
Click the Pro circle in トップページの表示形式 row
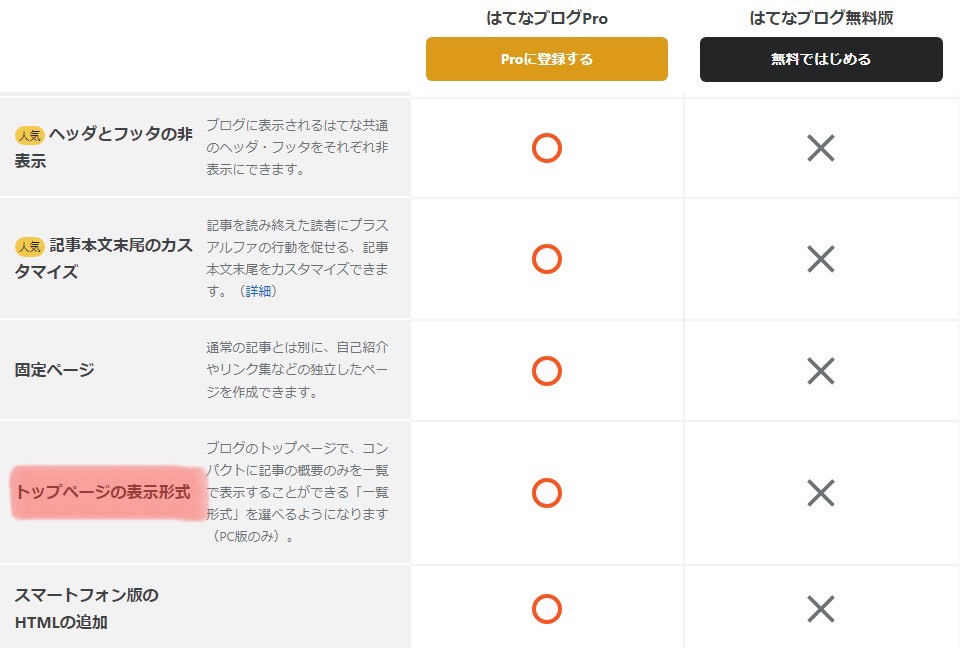547,492
